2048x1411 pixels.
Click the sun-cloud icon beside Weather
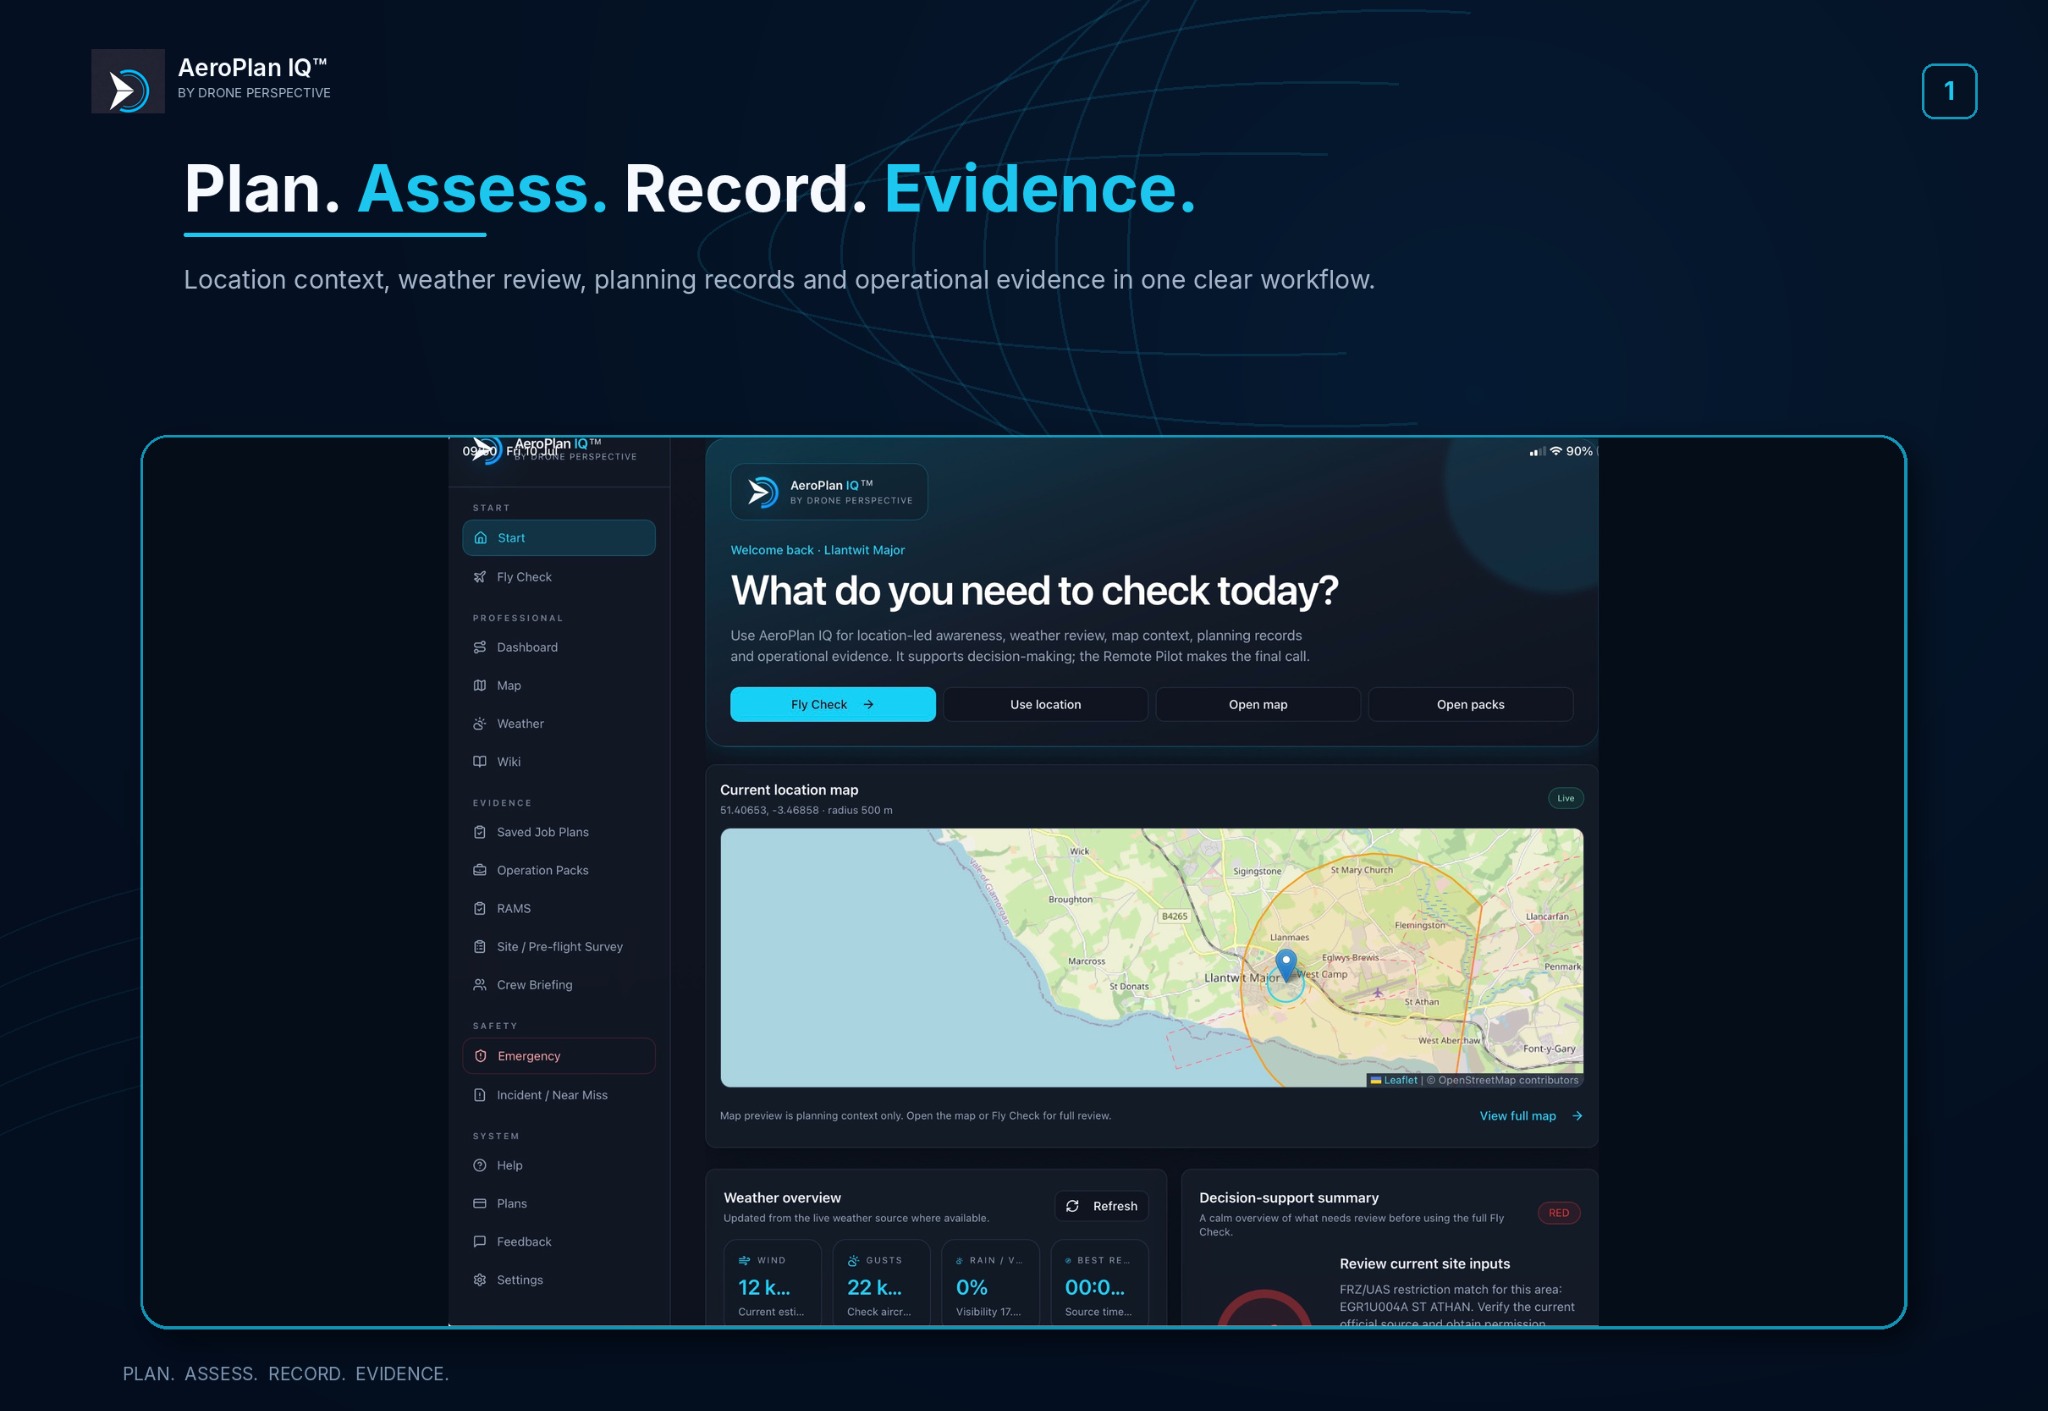click(x=480, y=723)
